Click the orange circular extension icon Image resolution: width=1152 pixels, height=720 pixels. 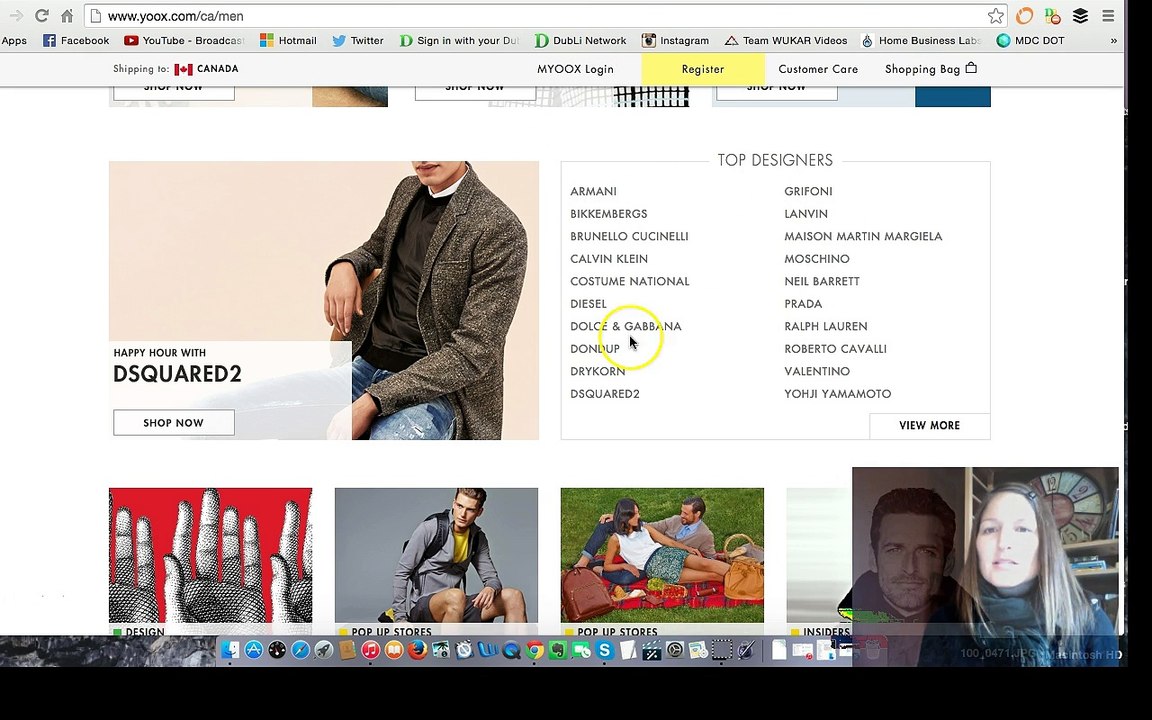(x=1024, y=15)
